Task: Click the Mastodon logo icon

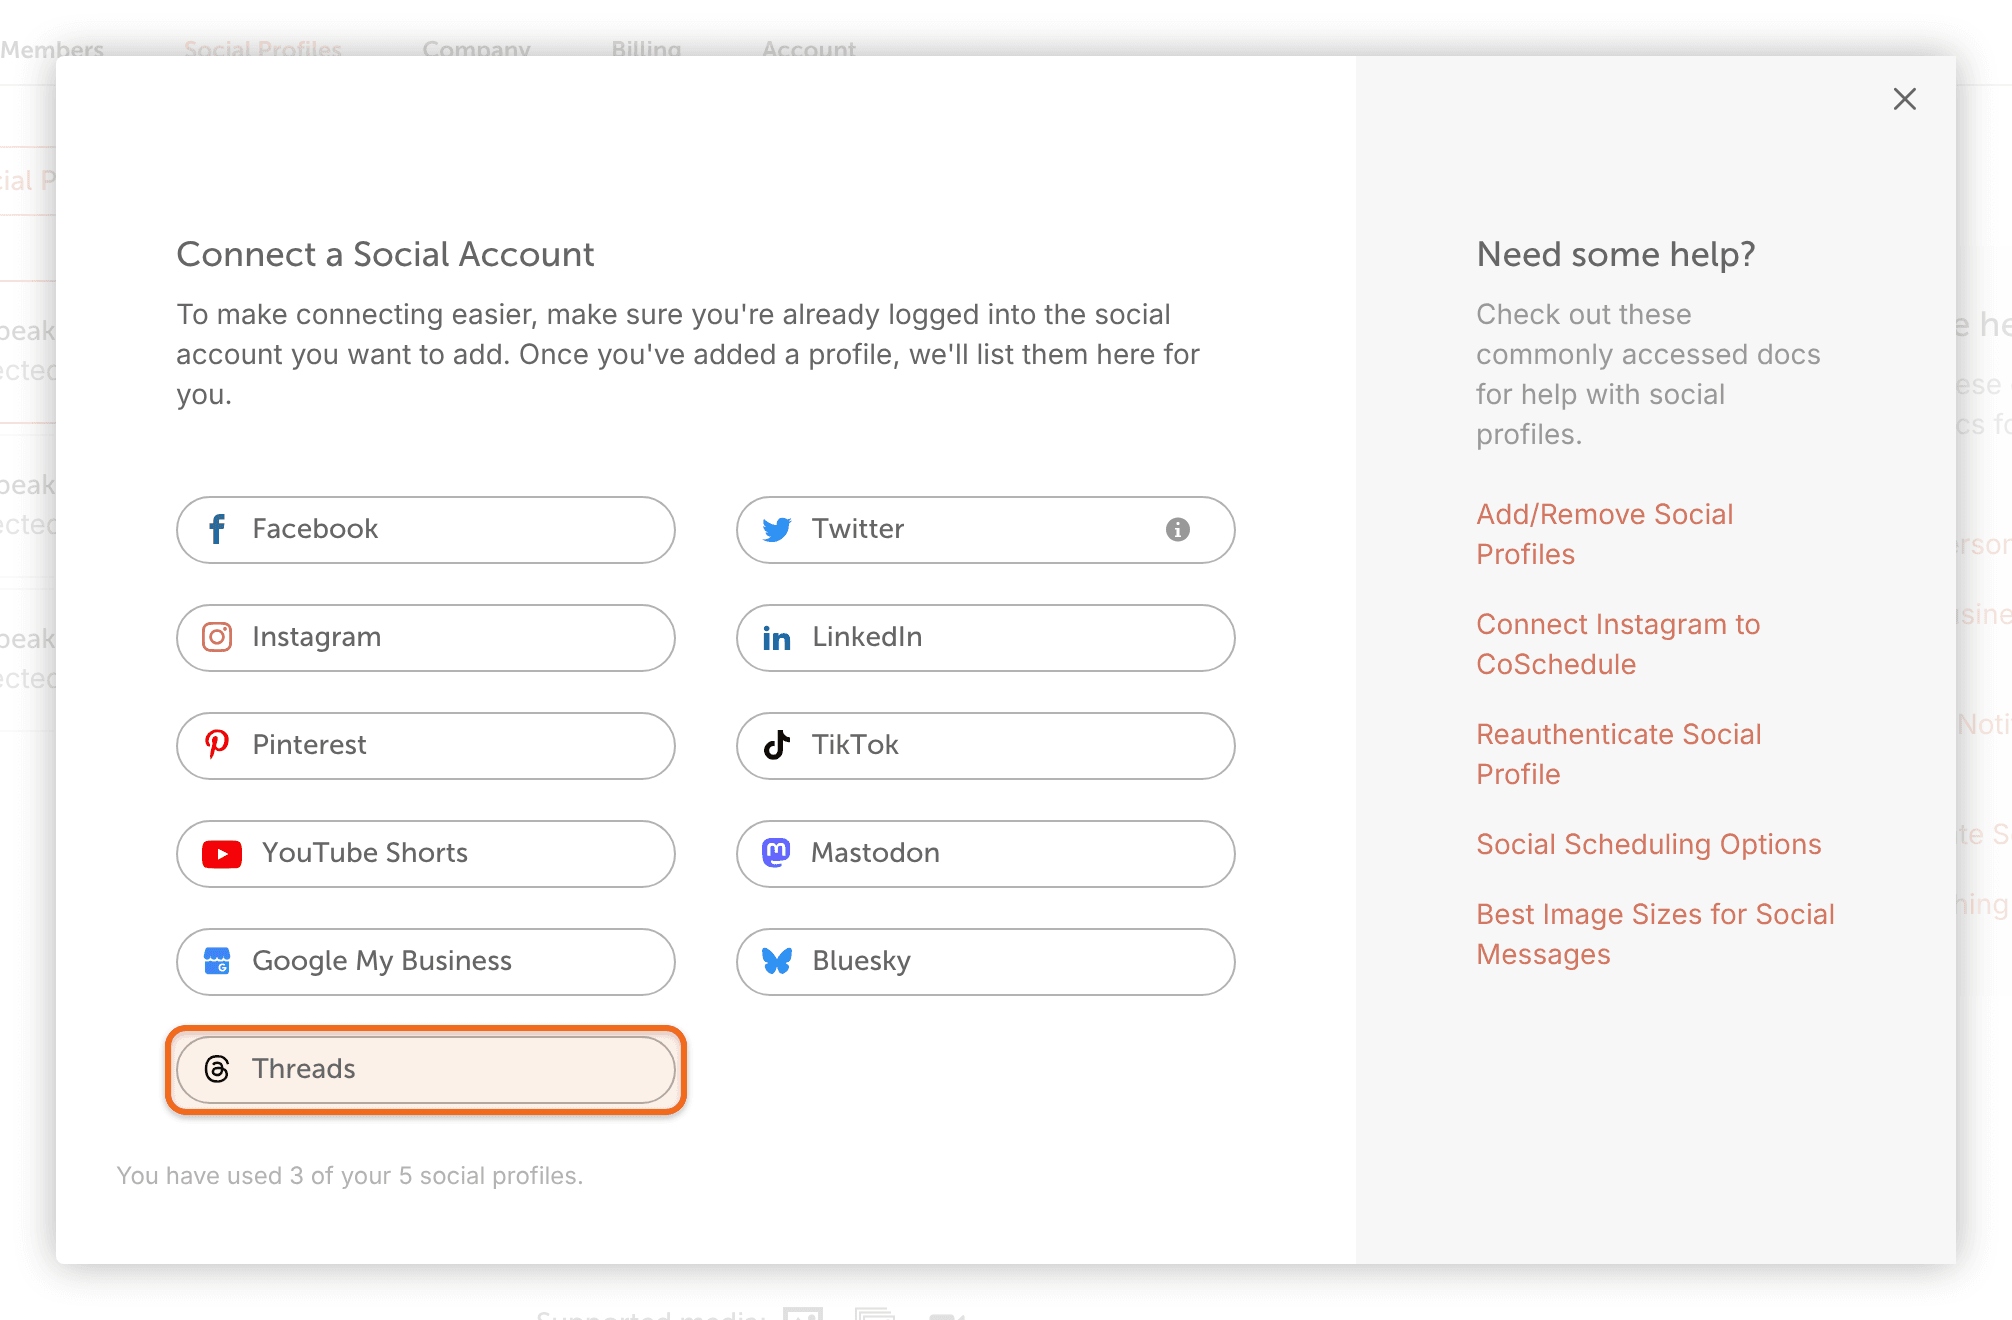Action: pos(777,852)
